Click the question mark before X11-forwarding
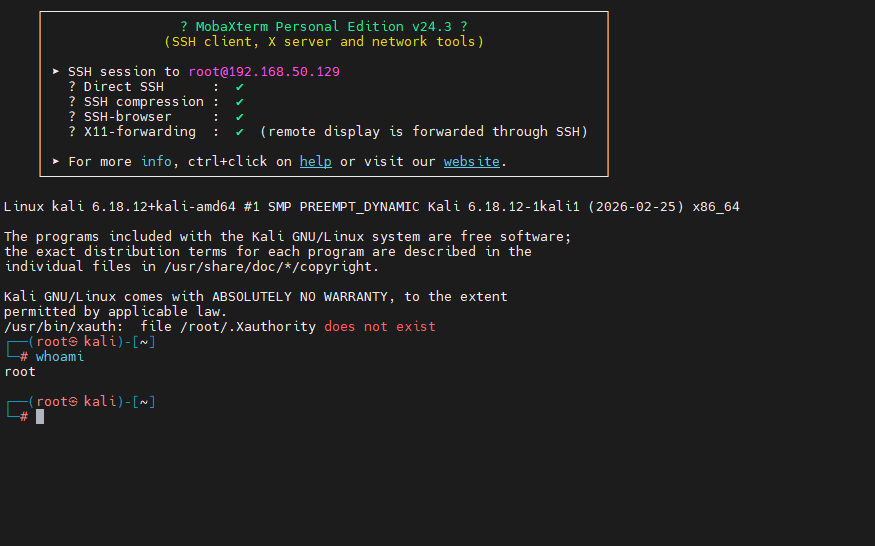875x546 pixels. point(72,131)
